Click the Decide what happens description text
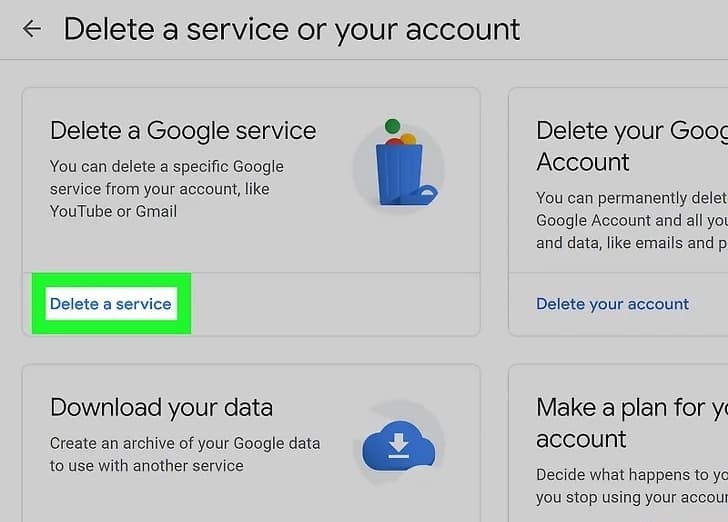728x522 pixels. 632,486
